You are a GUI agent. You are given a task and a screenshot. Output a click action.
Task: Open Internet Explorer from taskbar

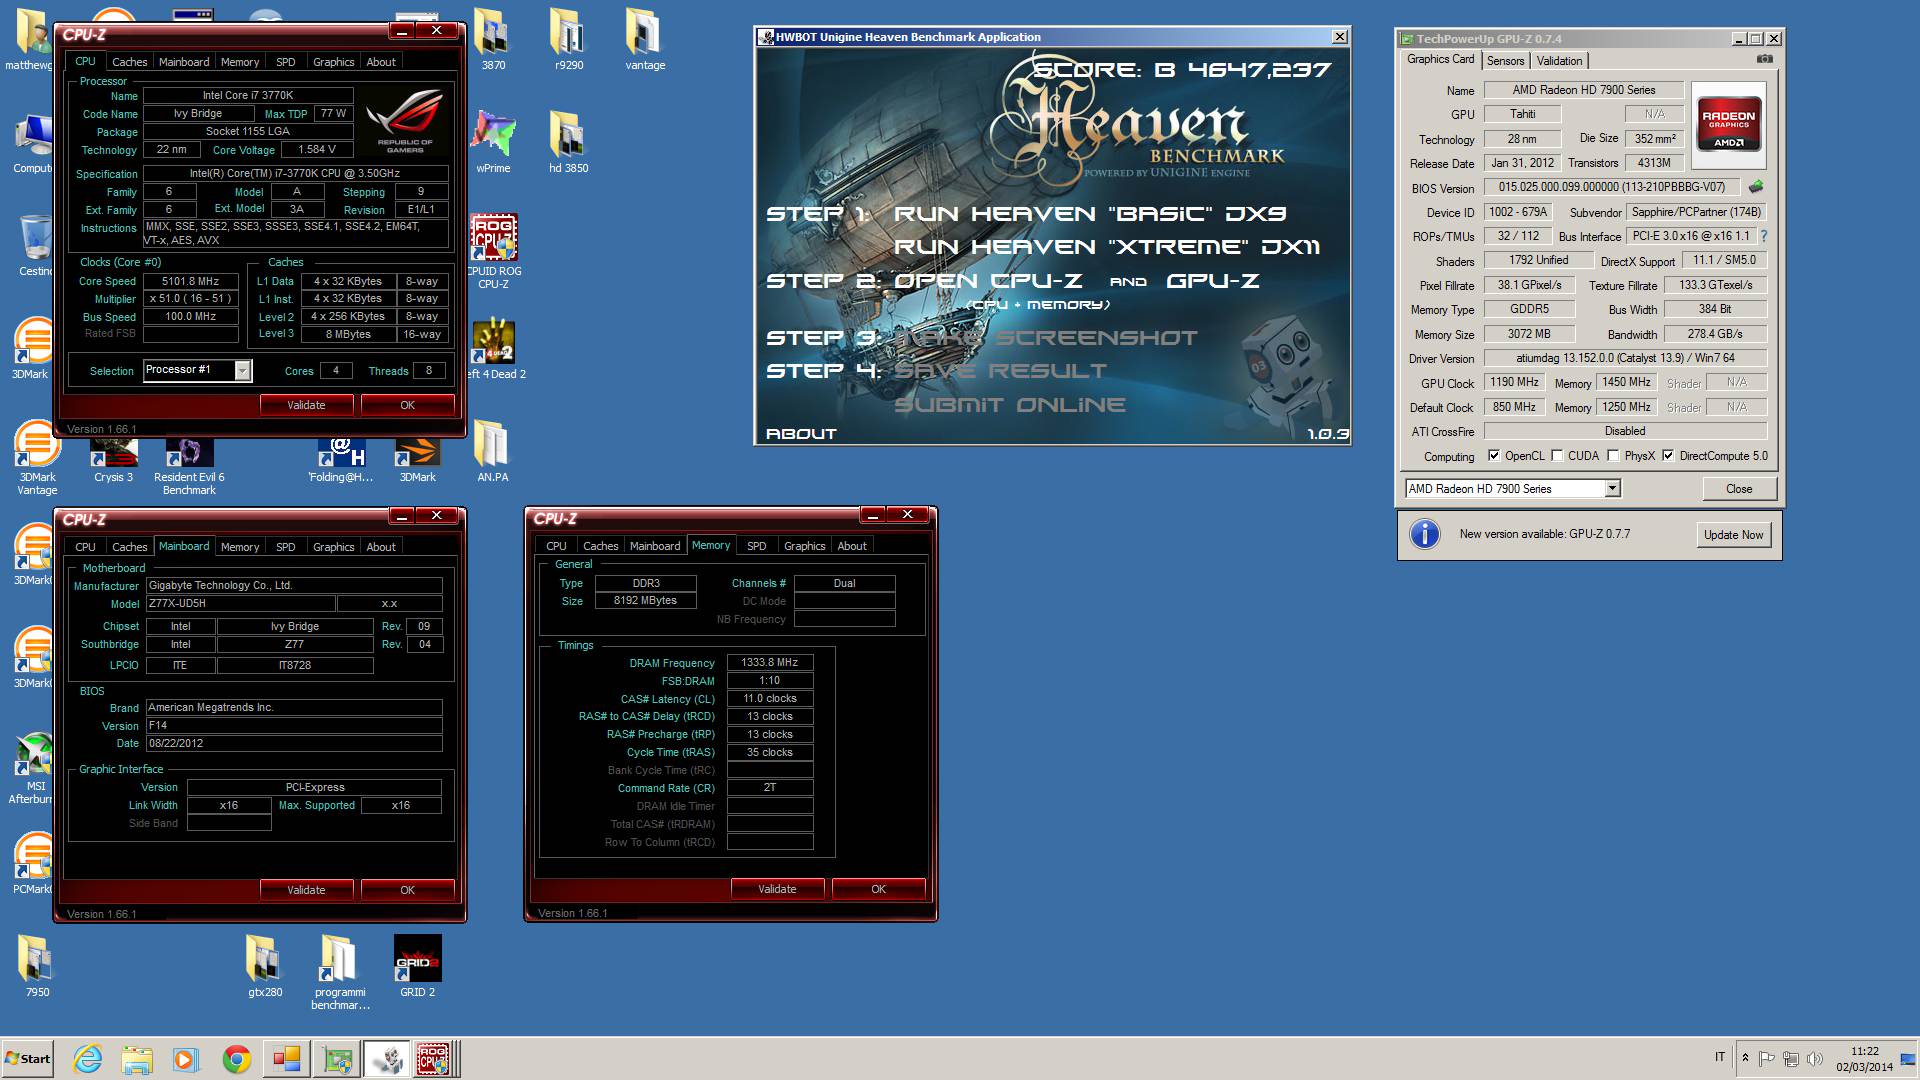[88, 1059]
